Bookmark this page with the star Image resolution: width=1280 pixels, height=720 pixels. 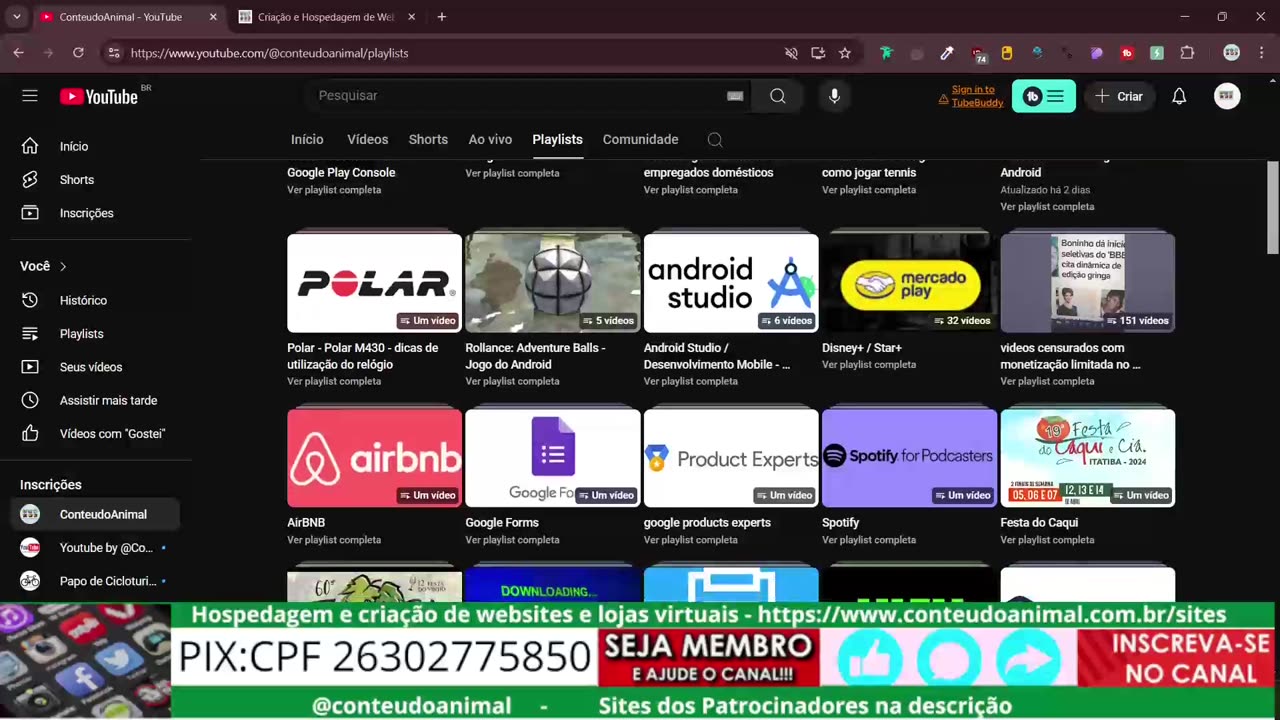coord(845,53)
